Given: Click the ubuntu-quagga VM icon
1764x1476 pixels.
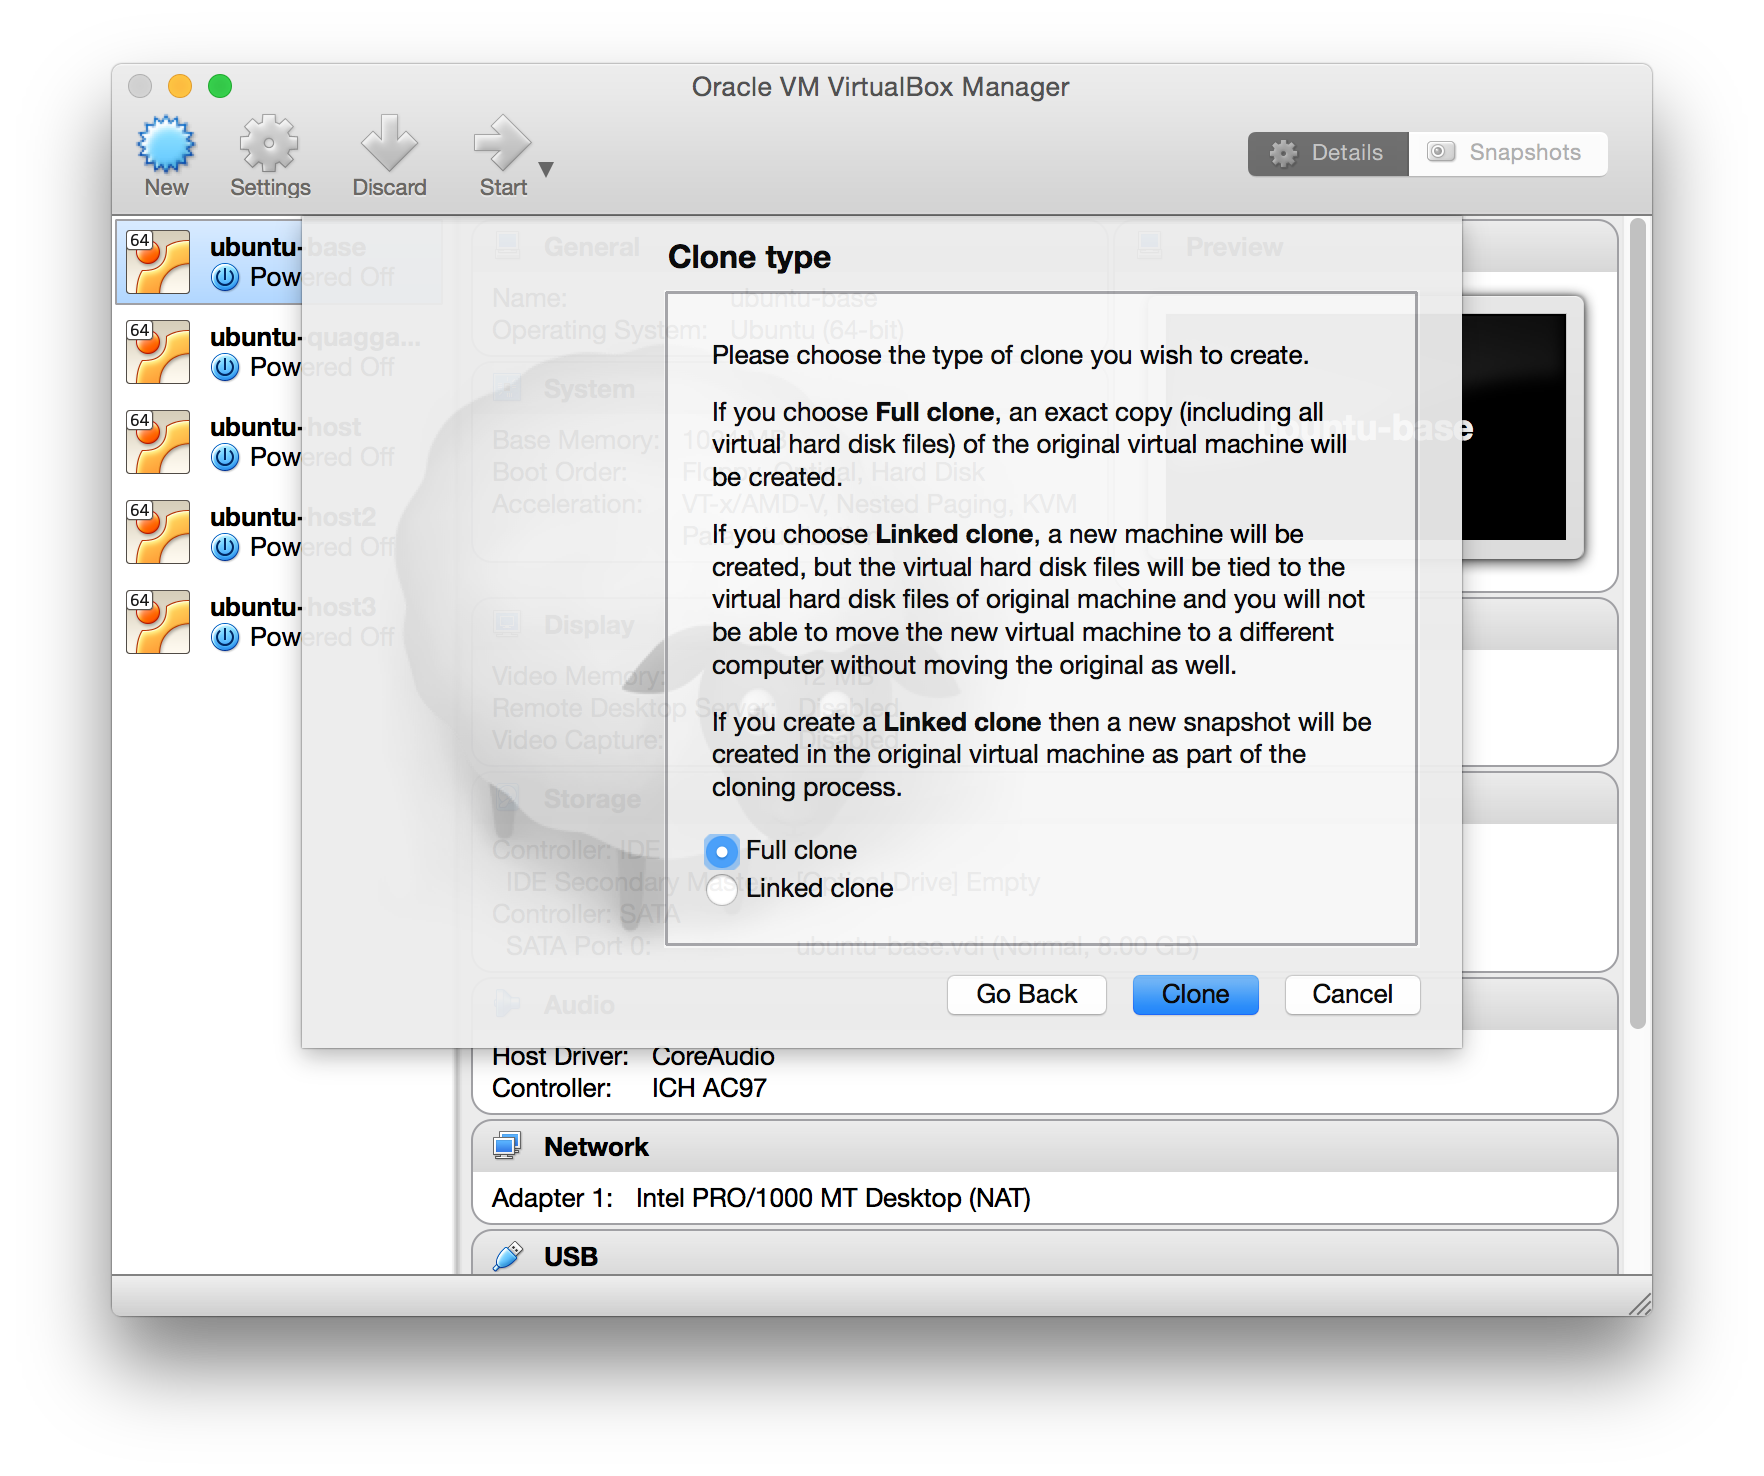Looking at the screenshot, I should click(x=158, y=352).
